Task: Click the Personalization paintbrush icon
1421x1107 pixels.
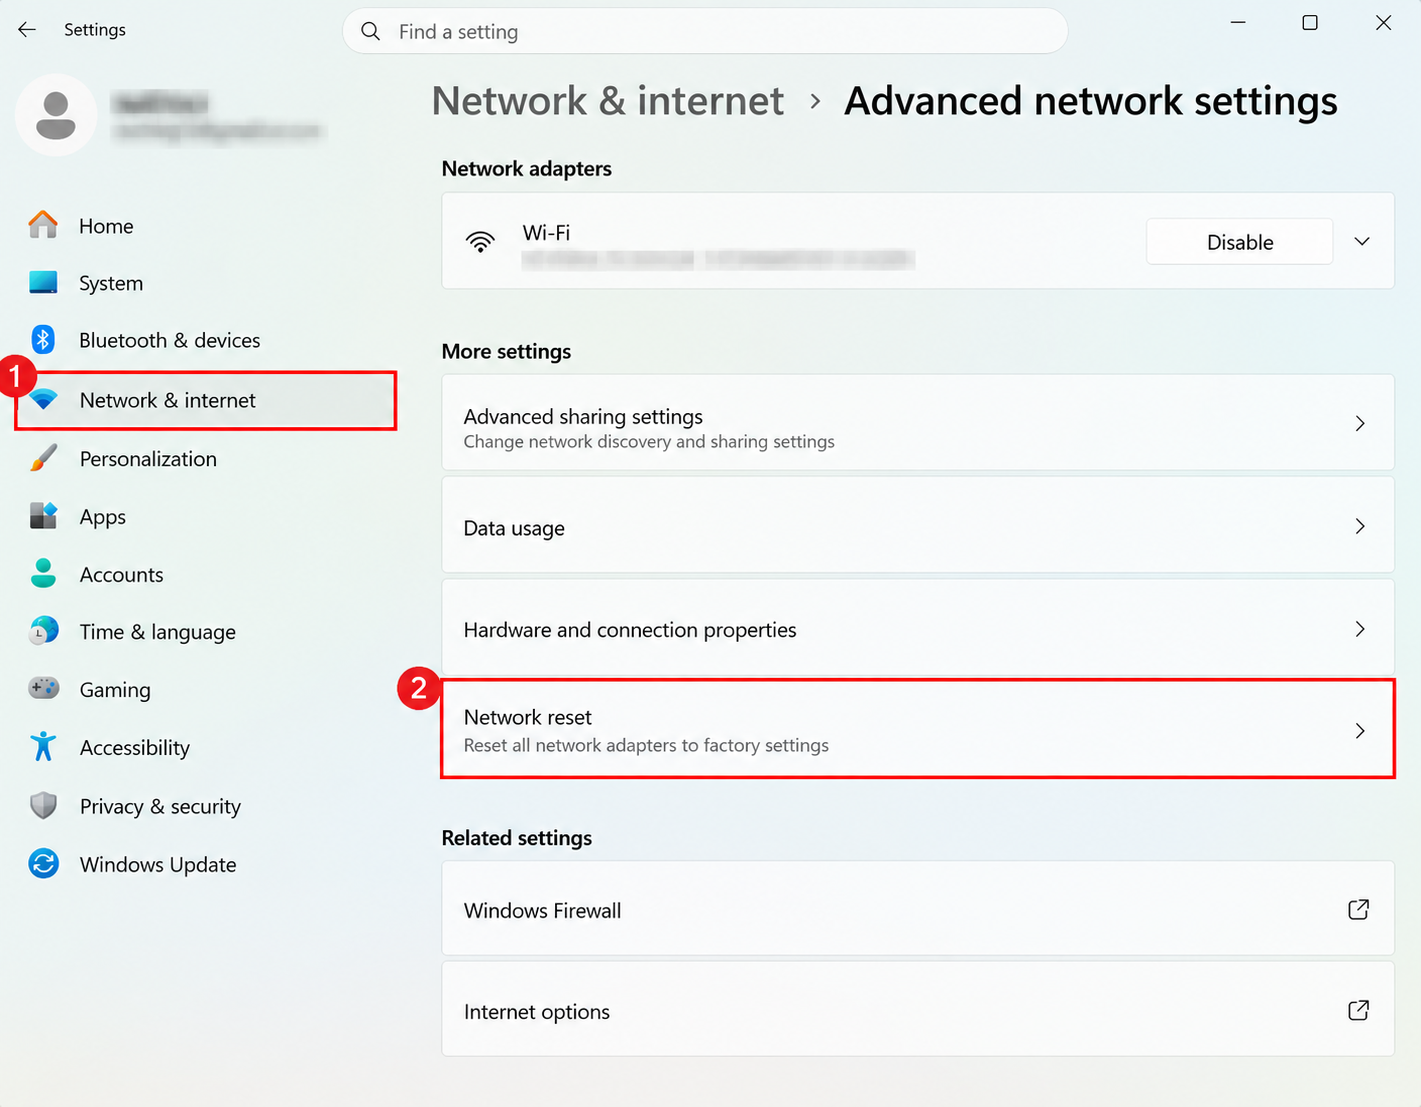Action: pyautogui.click(x=43, y=458)
